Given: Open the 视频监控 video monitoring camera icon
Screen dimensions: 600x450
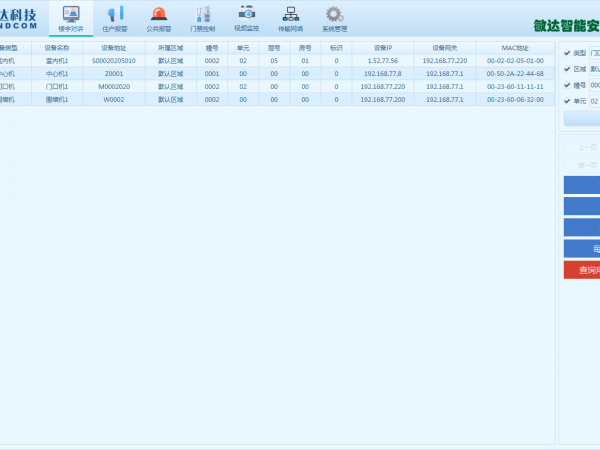Looking at the screenshot, I should click(x=247, y=17).
